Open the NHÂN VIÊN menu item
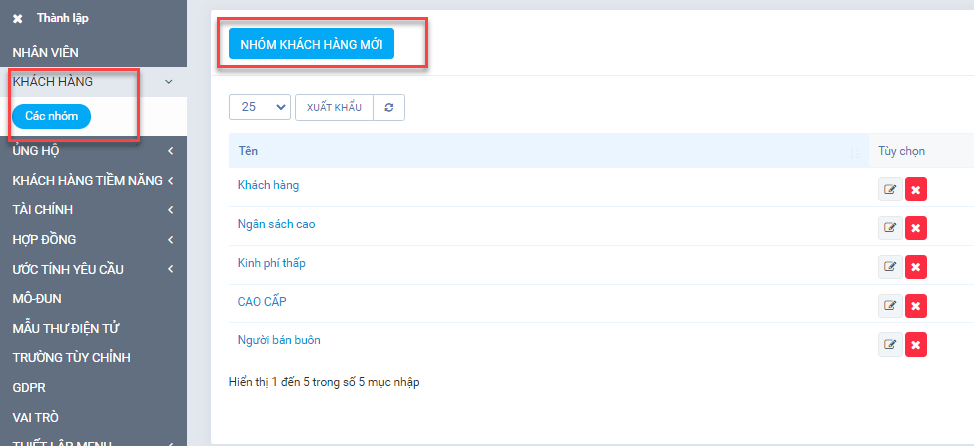The image size is (974, 446). pyautogui.click(x=59, y=51)
